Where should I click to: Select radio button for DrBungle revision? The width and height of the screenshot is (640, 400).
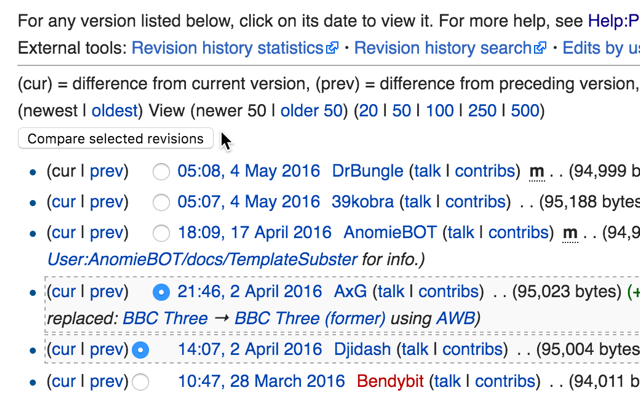click(161, 172)
